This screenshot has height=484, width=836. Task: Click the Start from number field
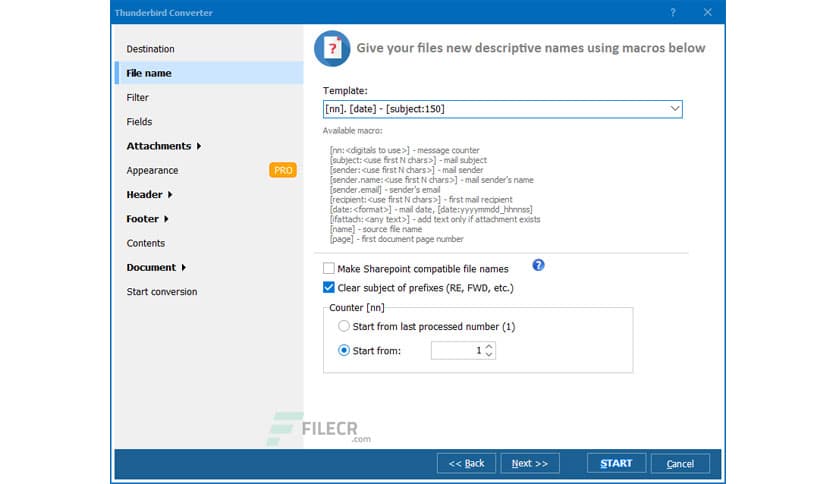coord(456,351)
